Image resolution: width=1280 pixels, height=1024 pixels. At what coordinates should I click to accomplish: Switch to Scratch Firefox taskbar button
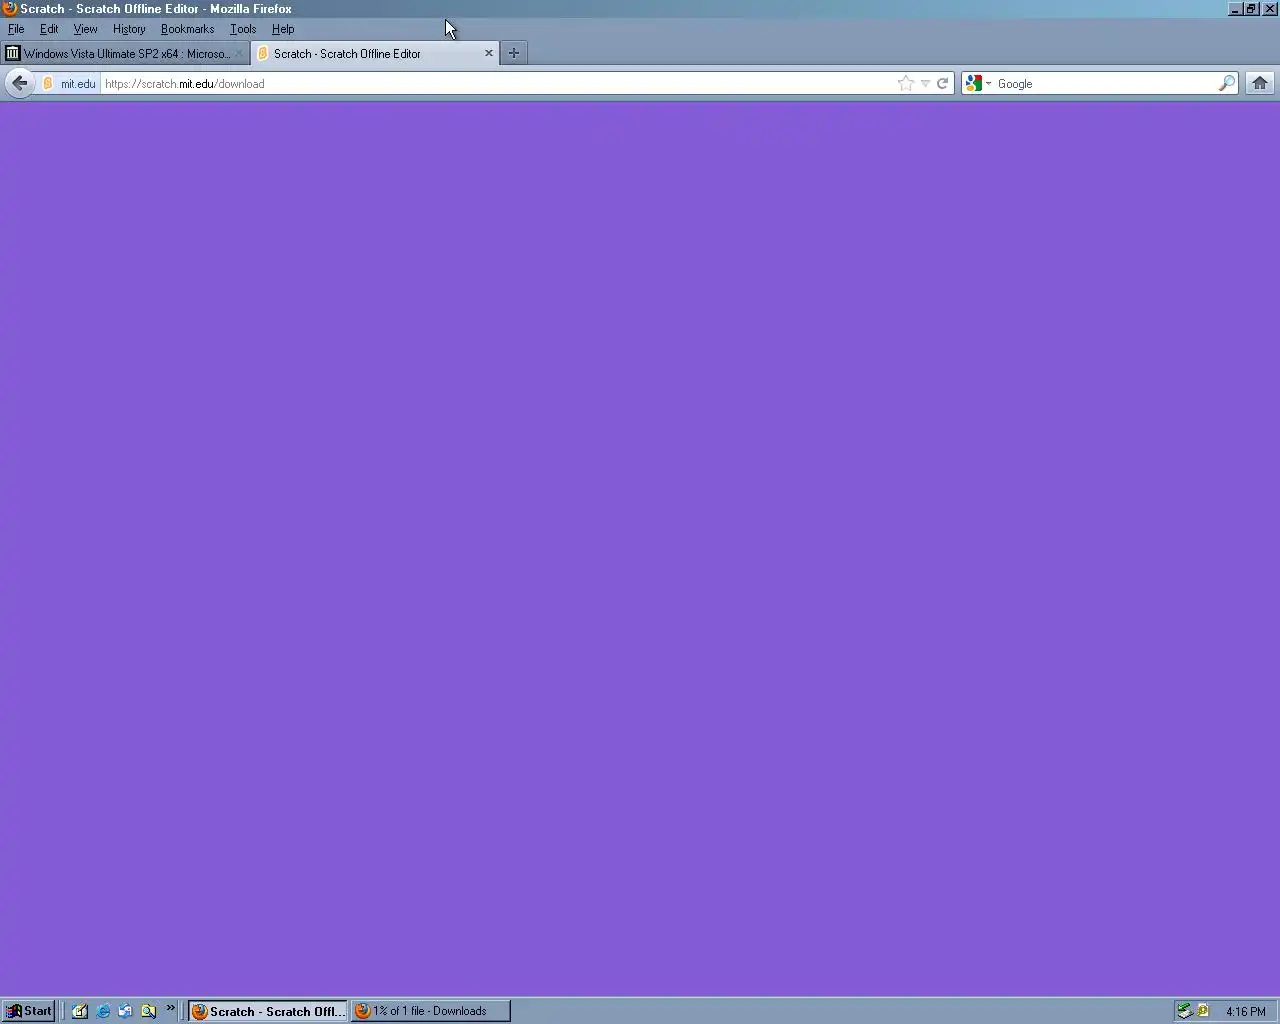click(x=268, y=1011)
